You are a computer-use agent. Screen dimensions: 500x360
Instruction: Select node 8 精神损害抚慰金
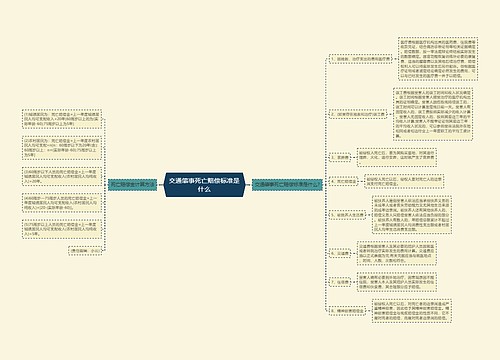pos(347,311)
